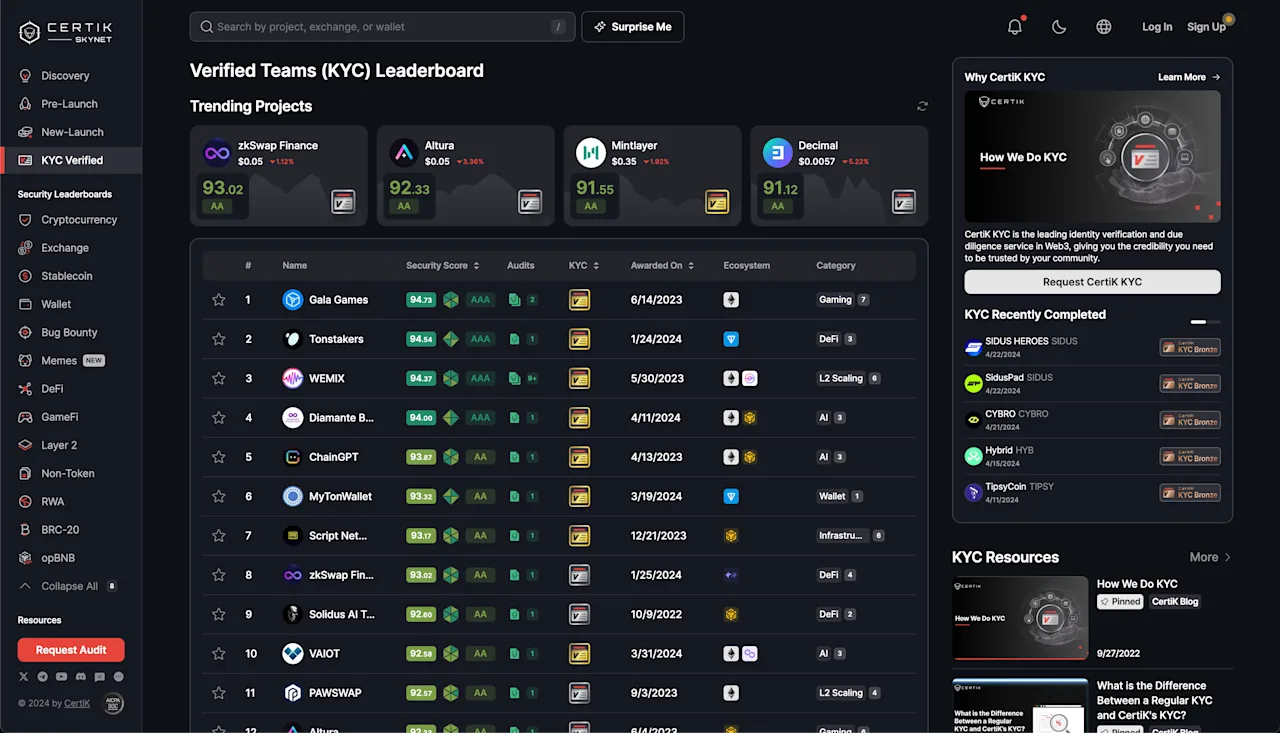
Task: Favorite Gala Games with the star
Action: tap(218, 300)
